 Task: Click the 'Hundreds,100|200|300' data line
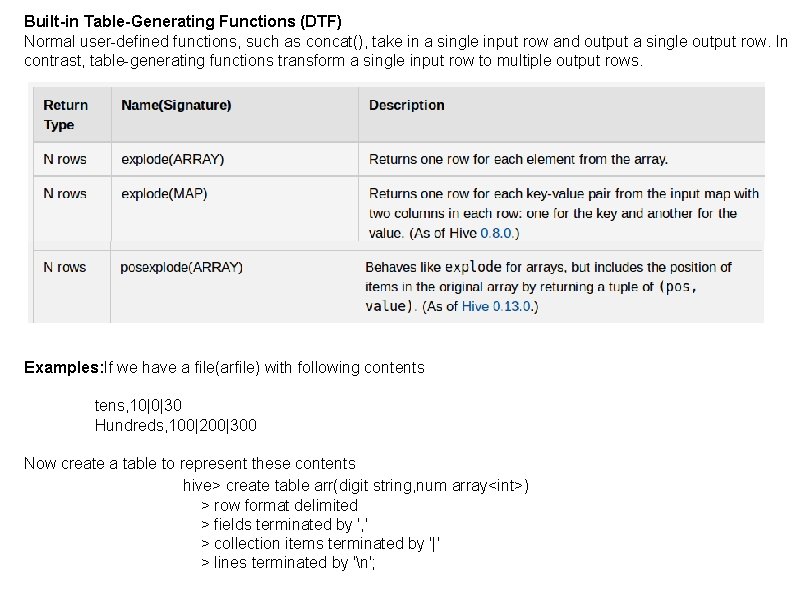(175, 425)
